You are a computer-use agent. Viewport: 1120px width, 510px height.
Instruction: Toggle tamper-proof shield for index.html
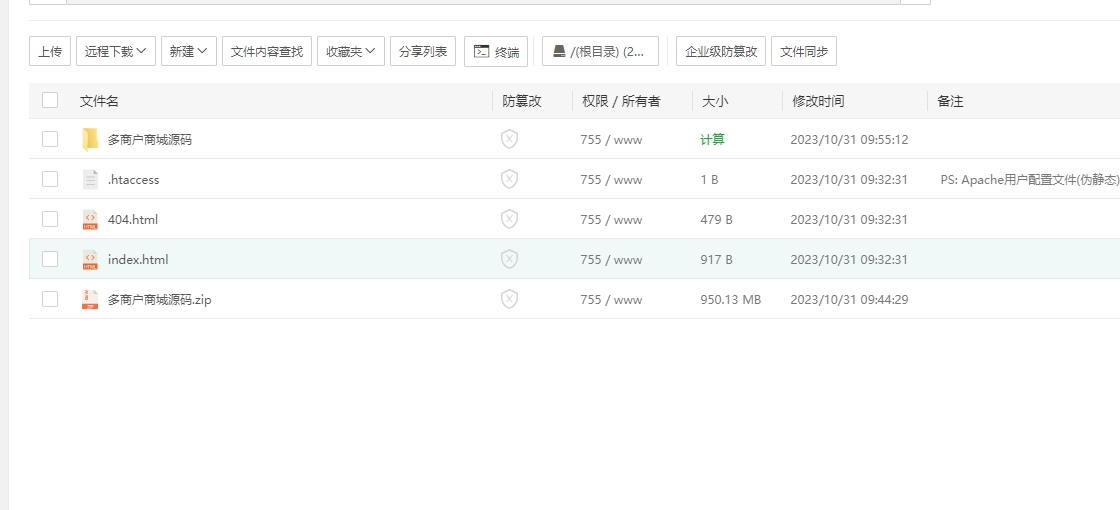click(x=509, y=259)
